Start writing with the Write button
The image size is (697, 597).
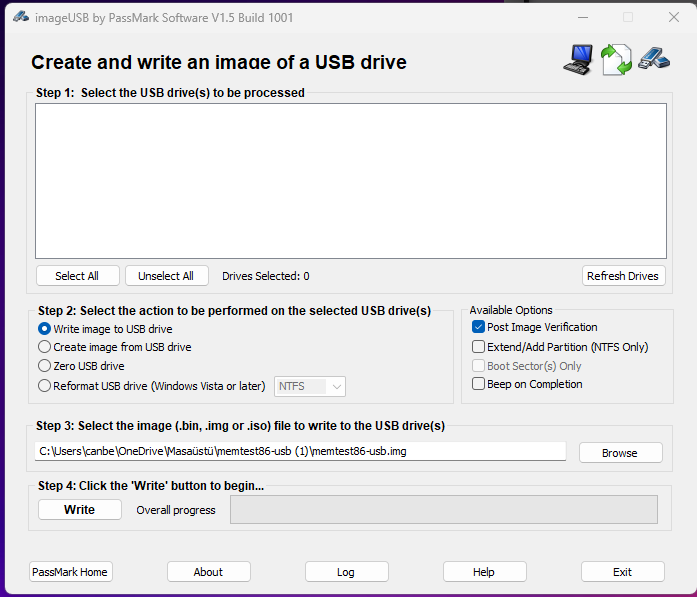80,509
